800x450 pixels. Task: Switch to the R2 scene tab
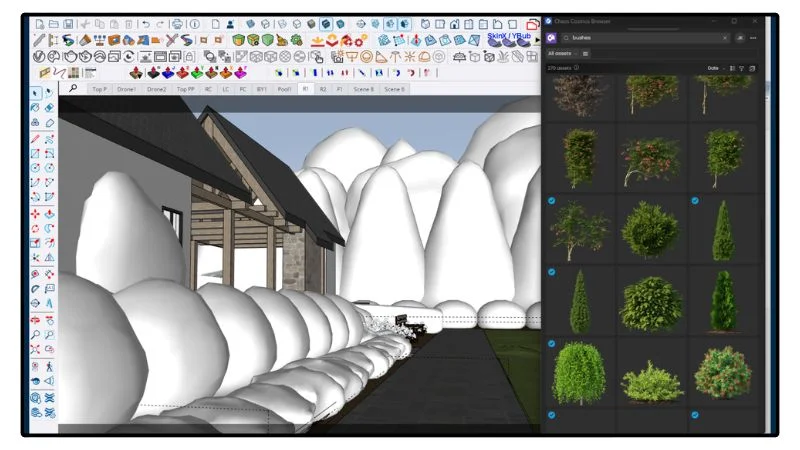[x=323, y=89]
